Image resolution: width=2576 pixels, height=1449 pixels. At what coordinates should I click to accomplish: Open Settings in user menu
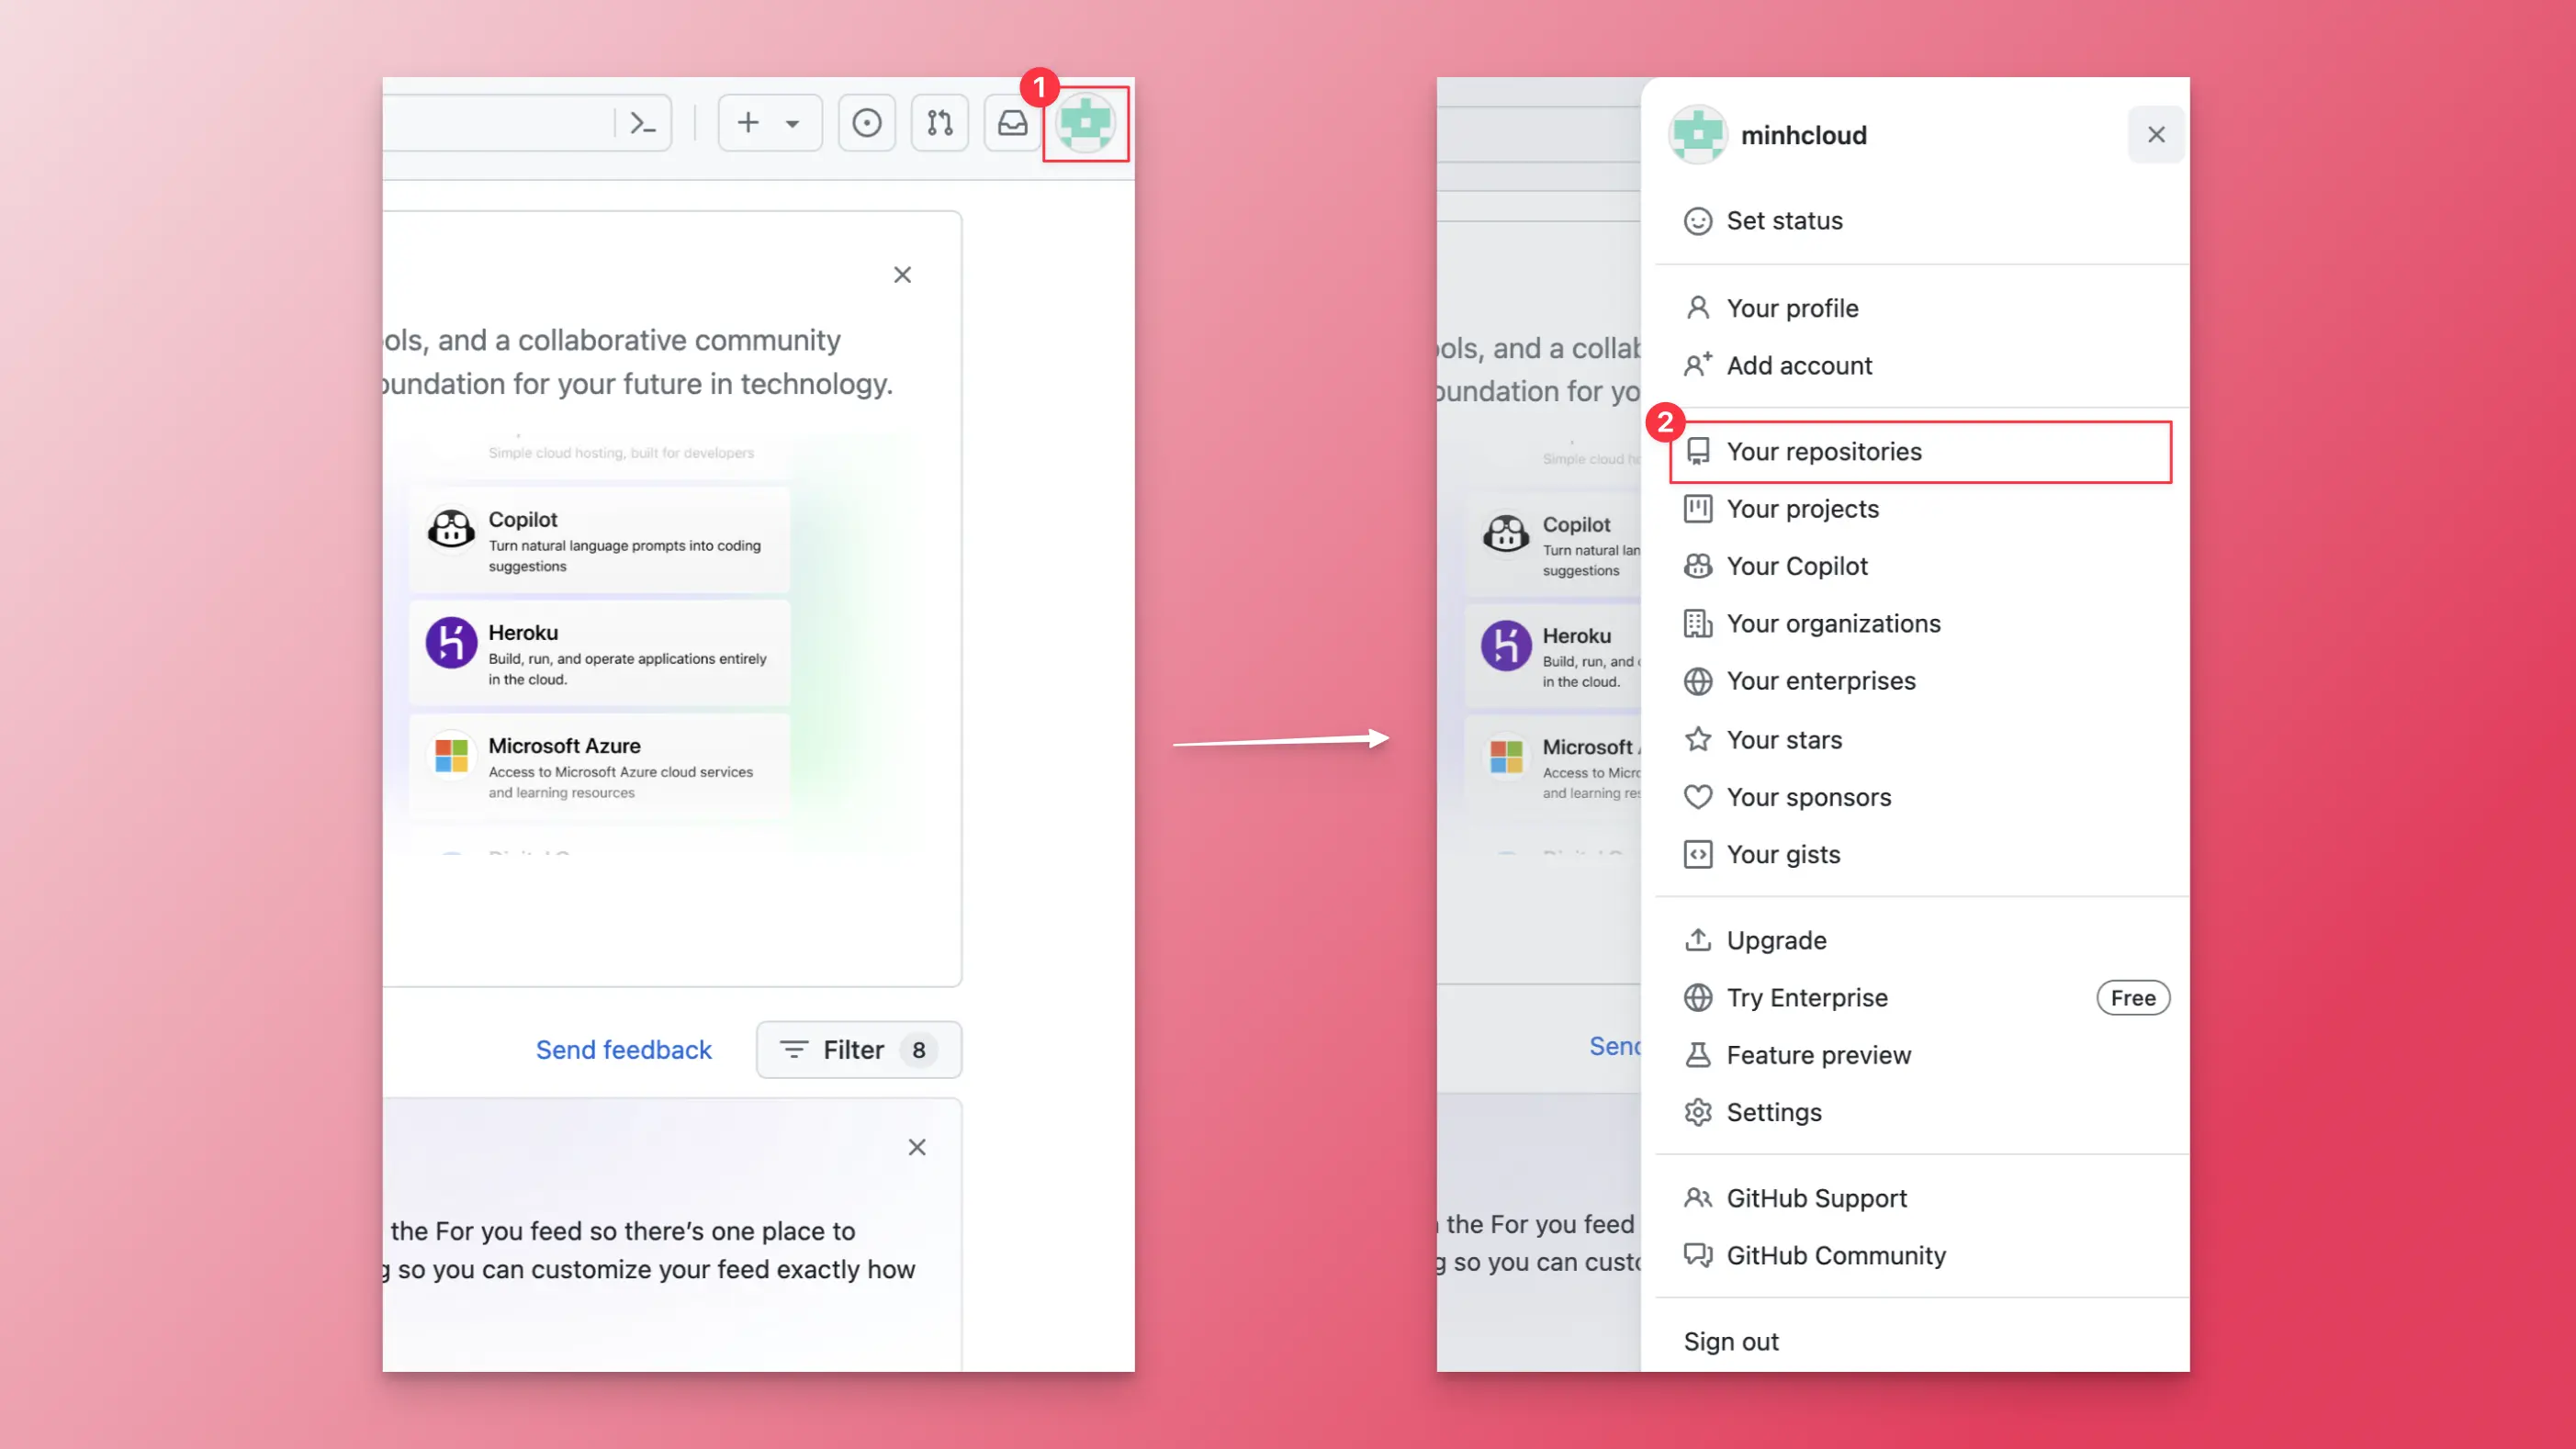coord(1920,1113)
